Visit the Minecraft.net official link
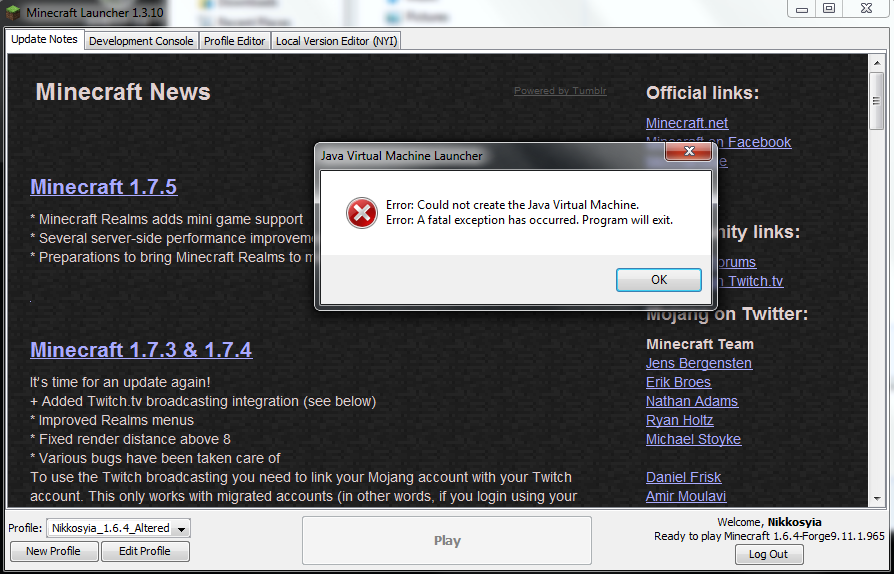Viewport: 894px width, 574px height. 687,123
